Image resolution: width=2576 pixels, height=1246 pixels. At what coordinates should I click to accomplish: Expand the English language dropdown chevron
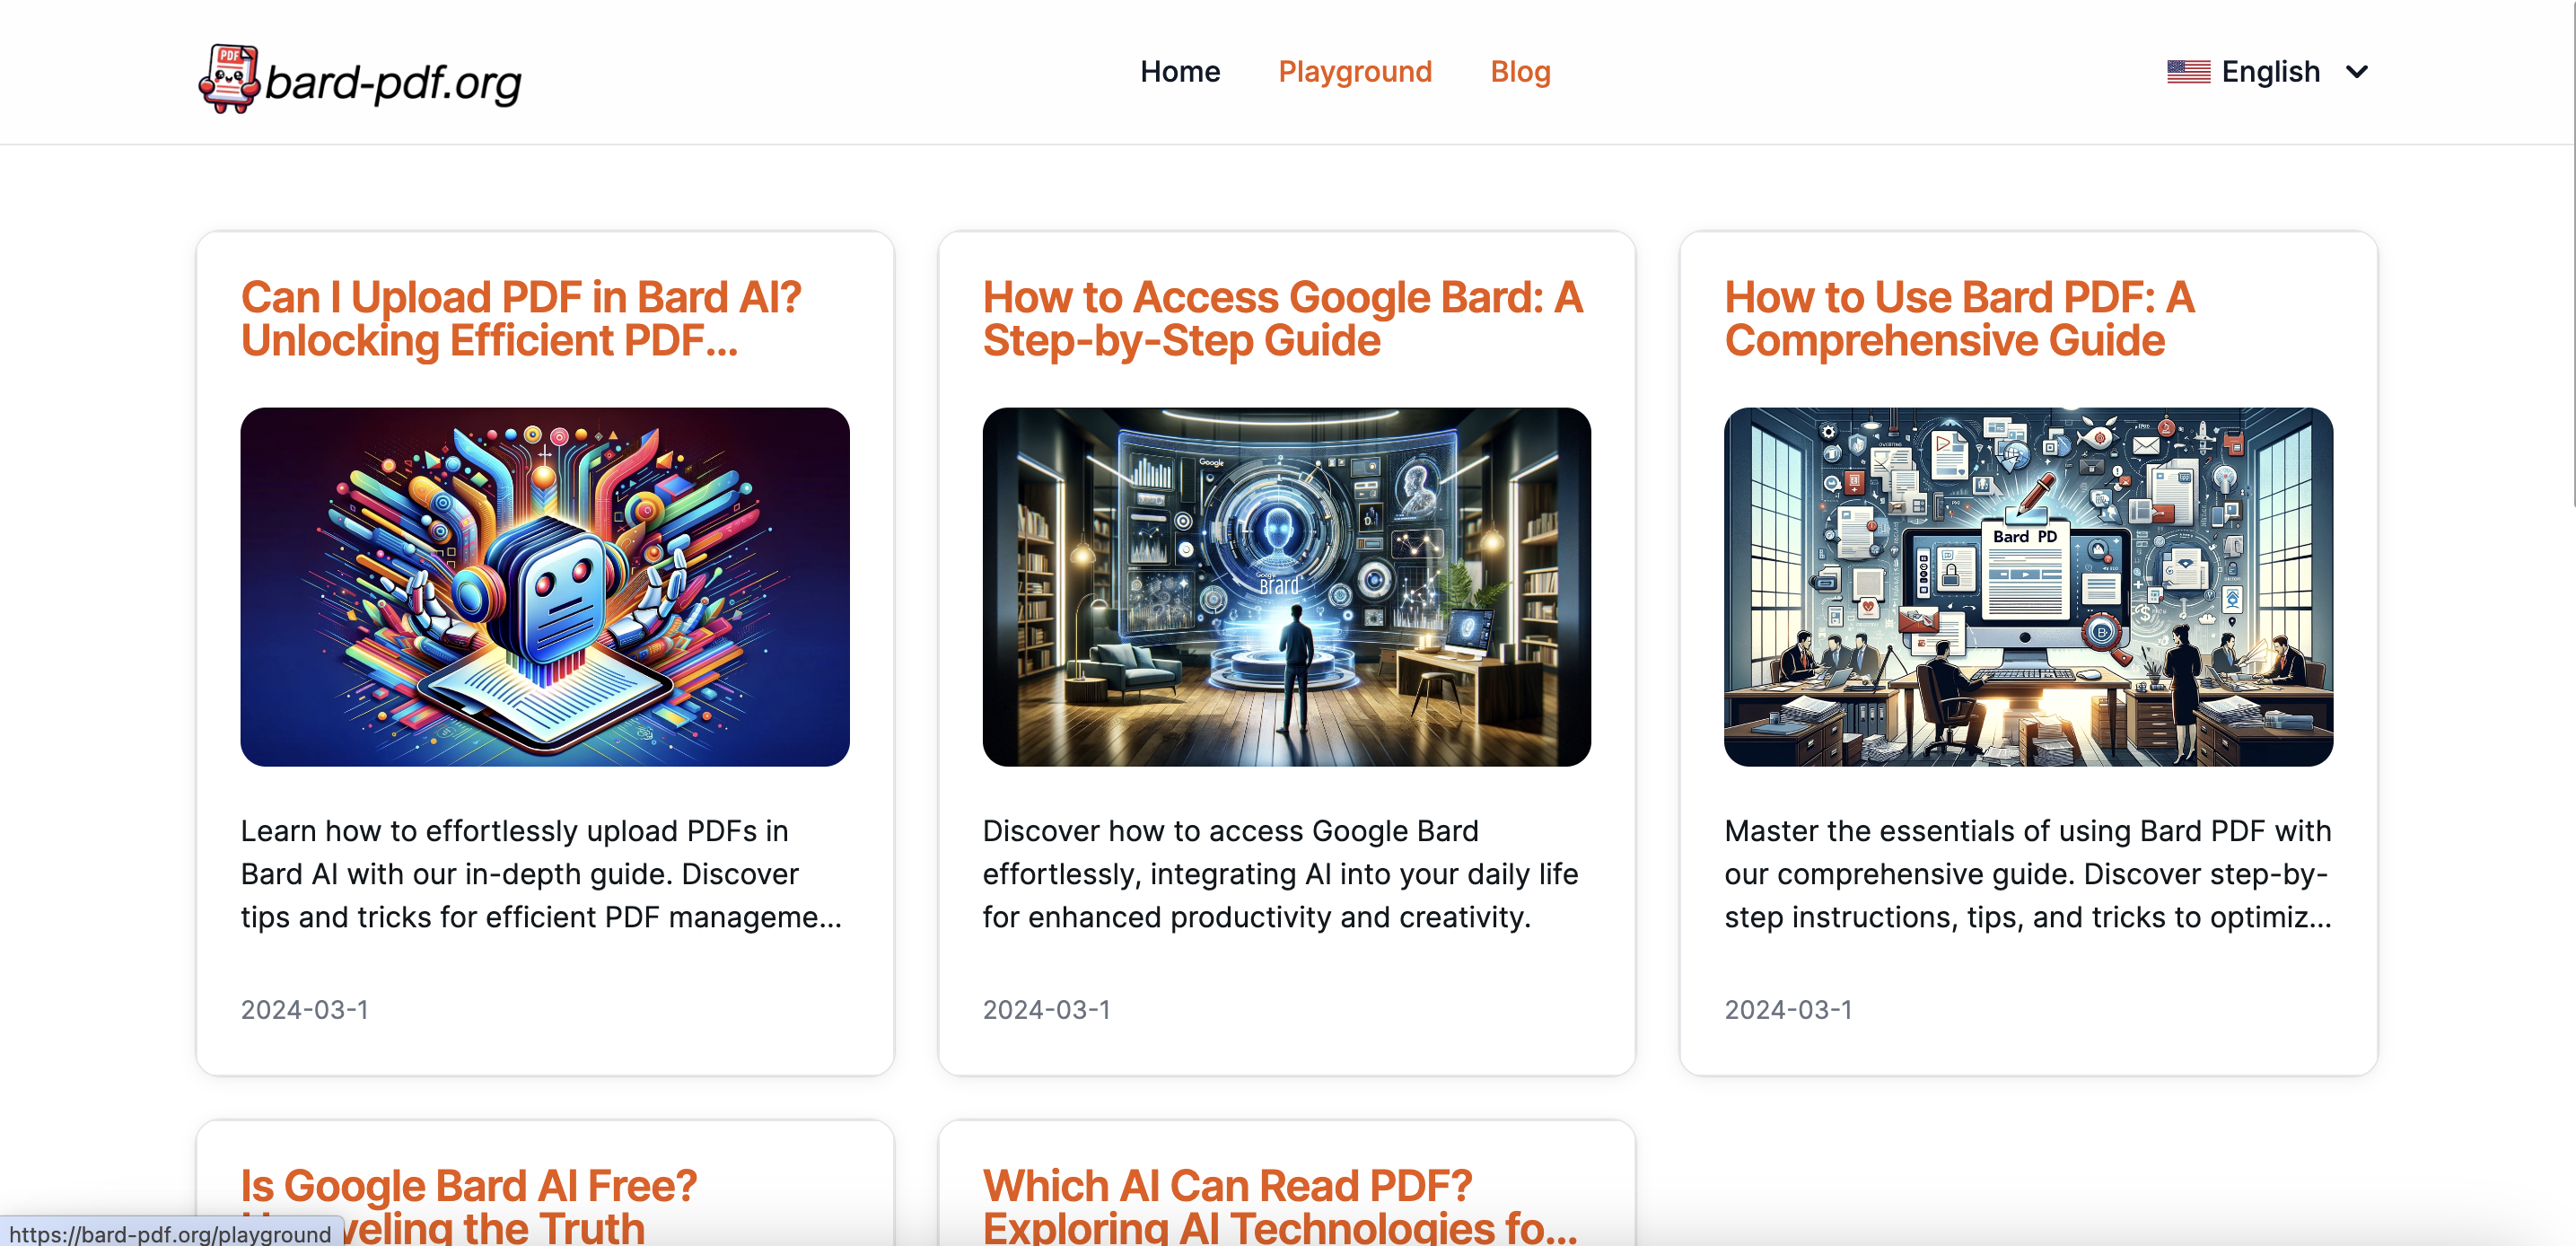pyautogui.click(x=2356, y=72)
